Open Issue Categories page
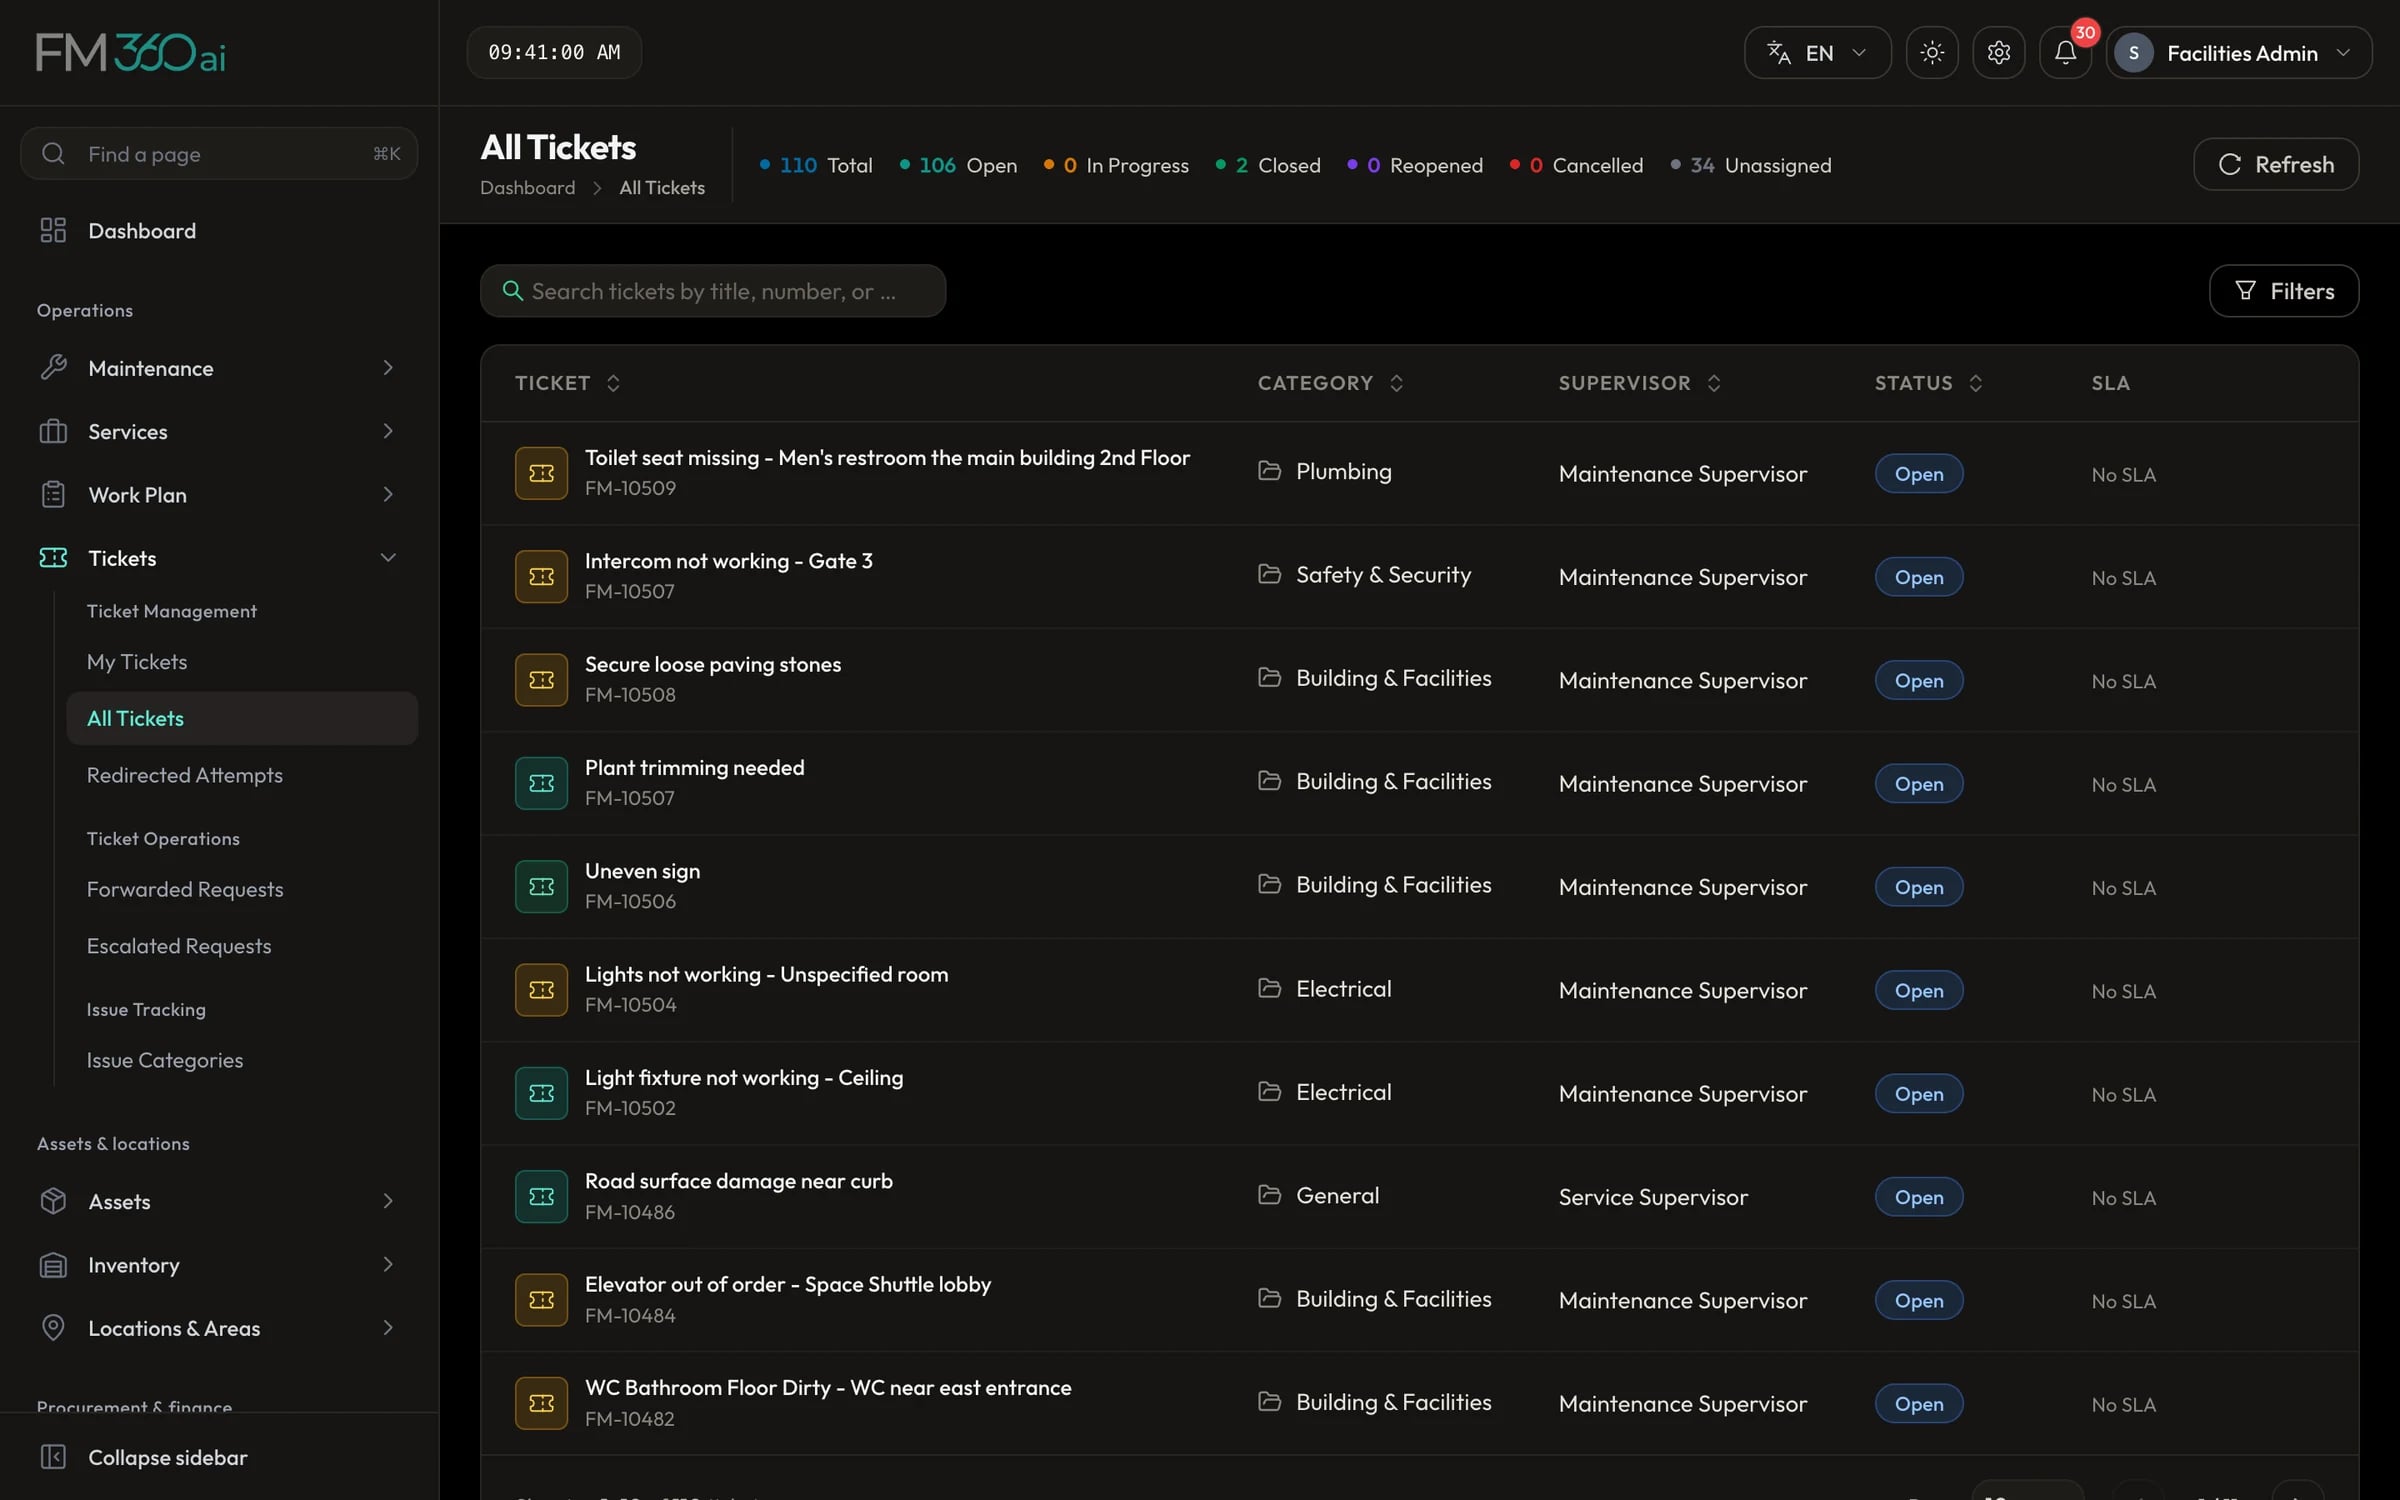 pyautogui.click(x=242, y=1060)
